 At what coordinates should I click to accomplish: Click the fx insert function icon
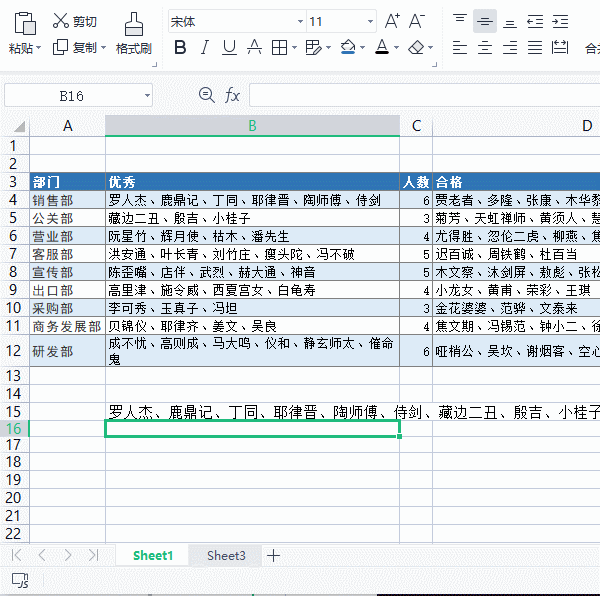point(232,95)
